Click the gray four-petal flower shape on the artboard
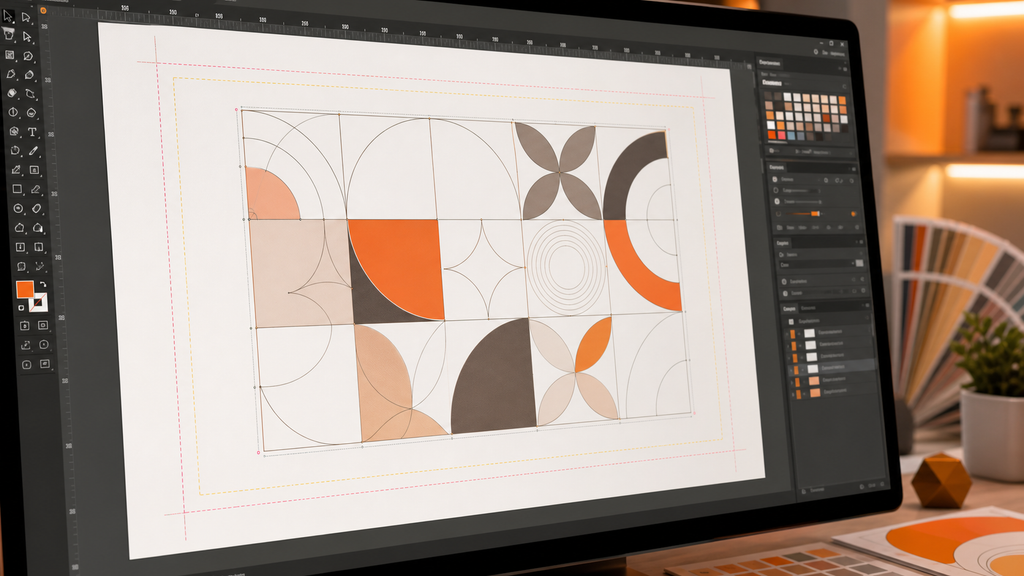1024x576 pixels. [560, 172]
